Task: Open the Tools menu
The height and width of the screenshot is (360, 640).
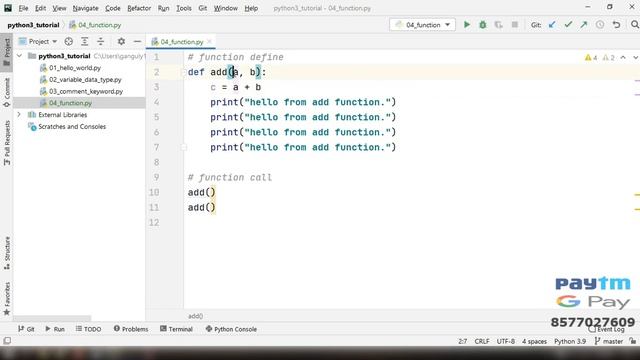Action: coord(184,8)
